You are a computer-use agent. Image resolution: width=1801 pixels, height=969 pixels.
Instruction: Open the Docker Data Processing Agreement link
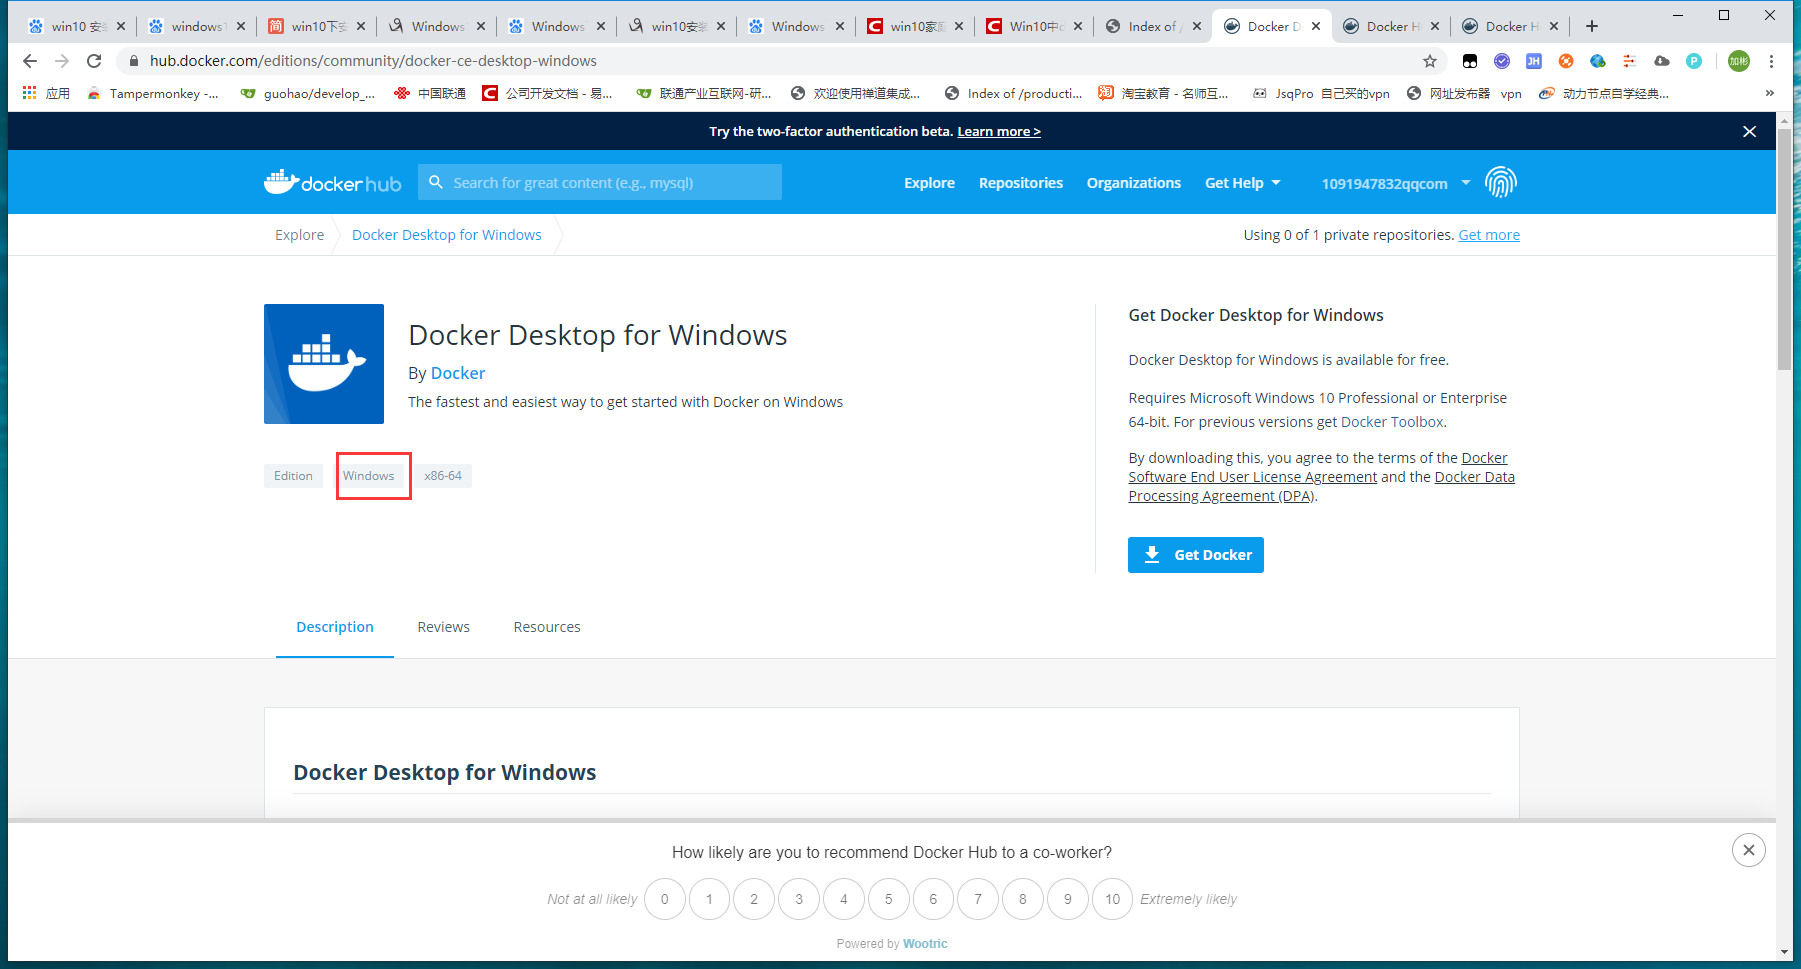click(x=1322, y=486)
